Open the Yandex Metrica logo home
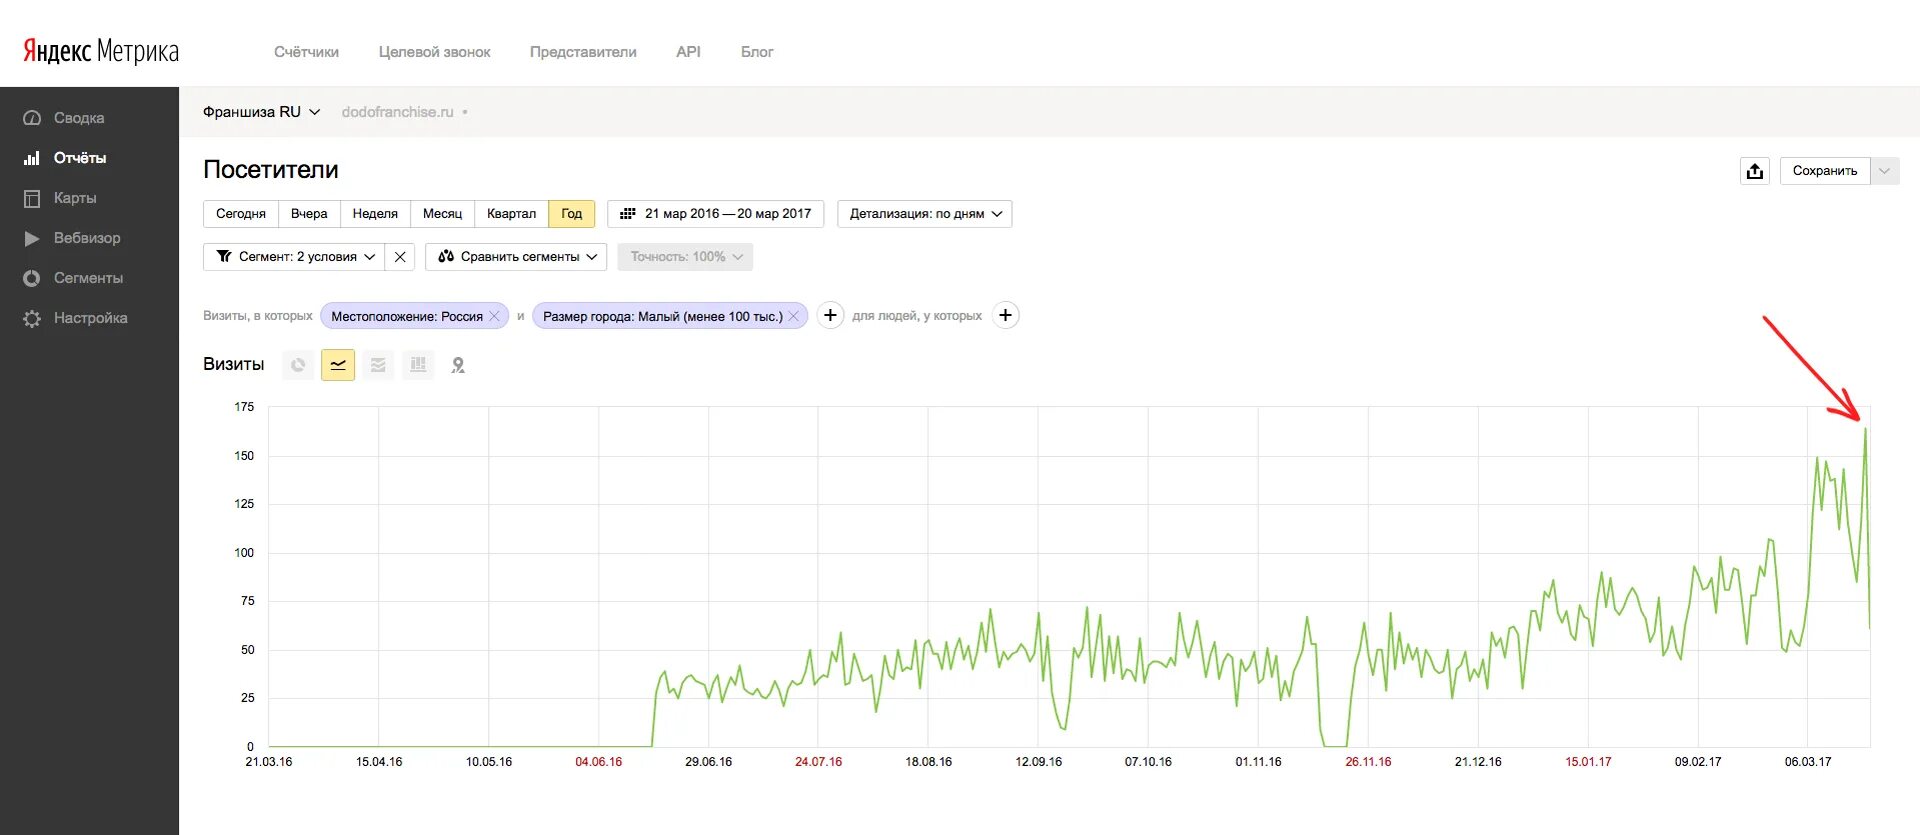 [x=101, y=51]
